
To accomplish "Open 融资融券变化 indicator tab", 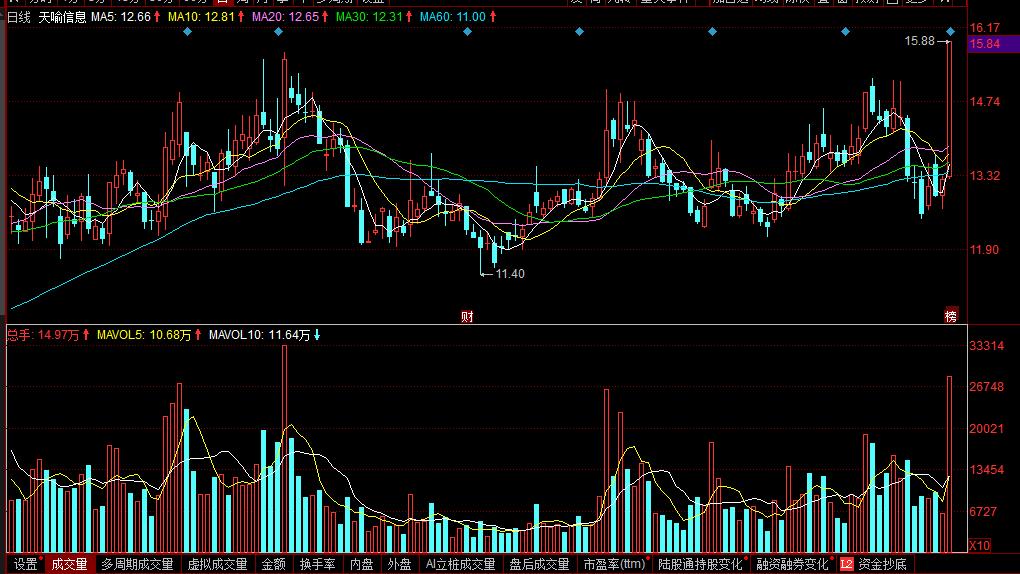I will pos(792,564).
